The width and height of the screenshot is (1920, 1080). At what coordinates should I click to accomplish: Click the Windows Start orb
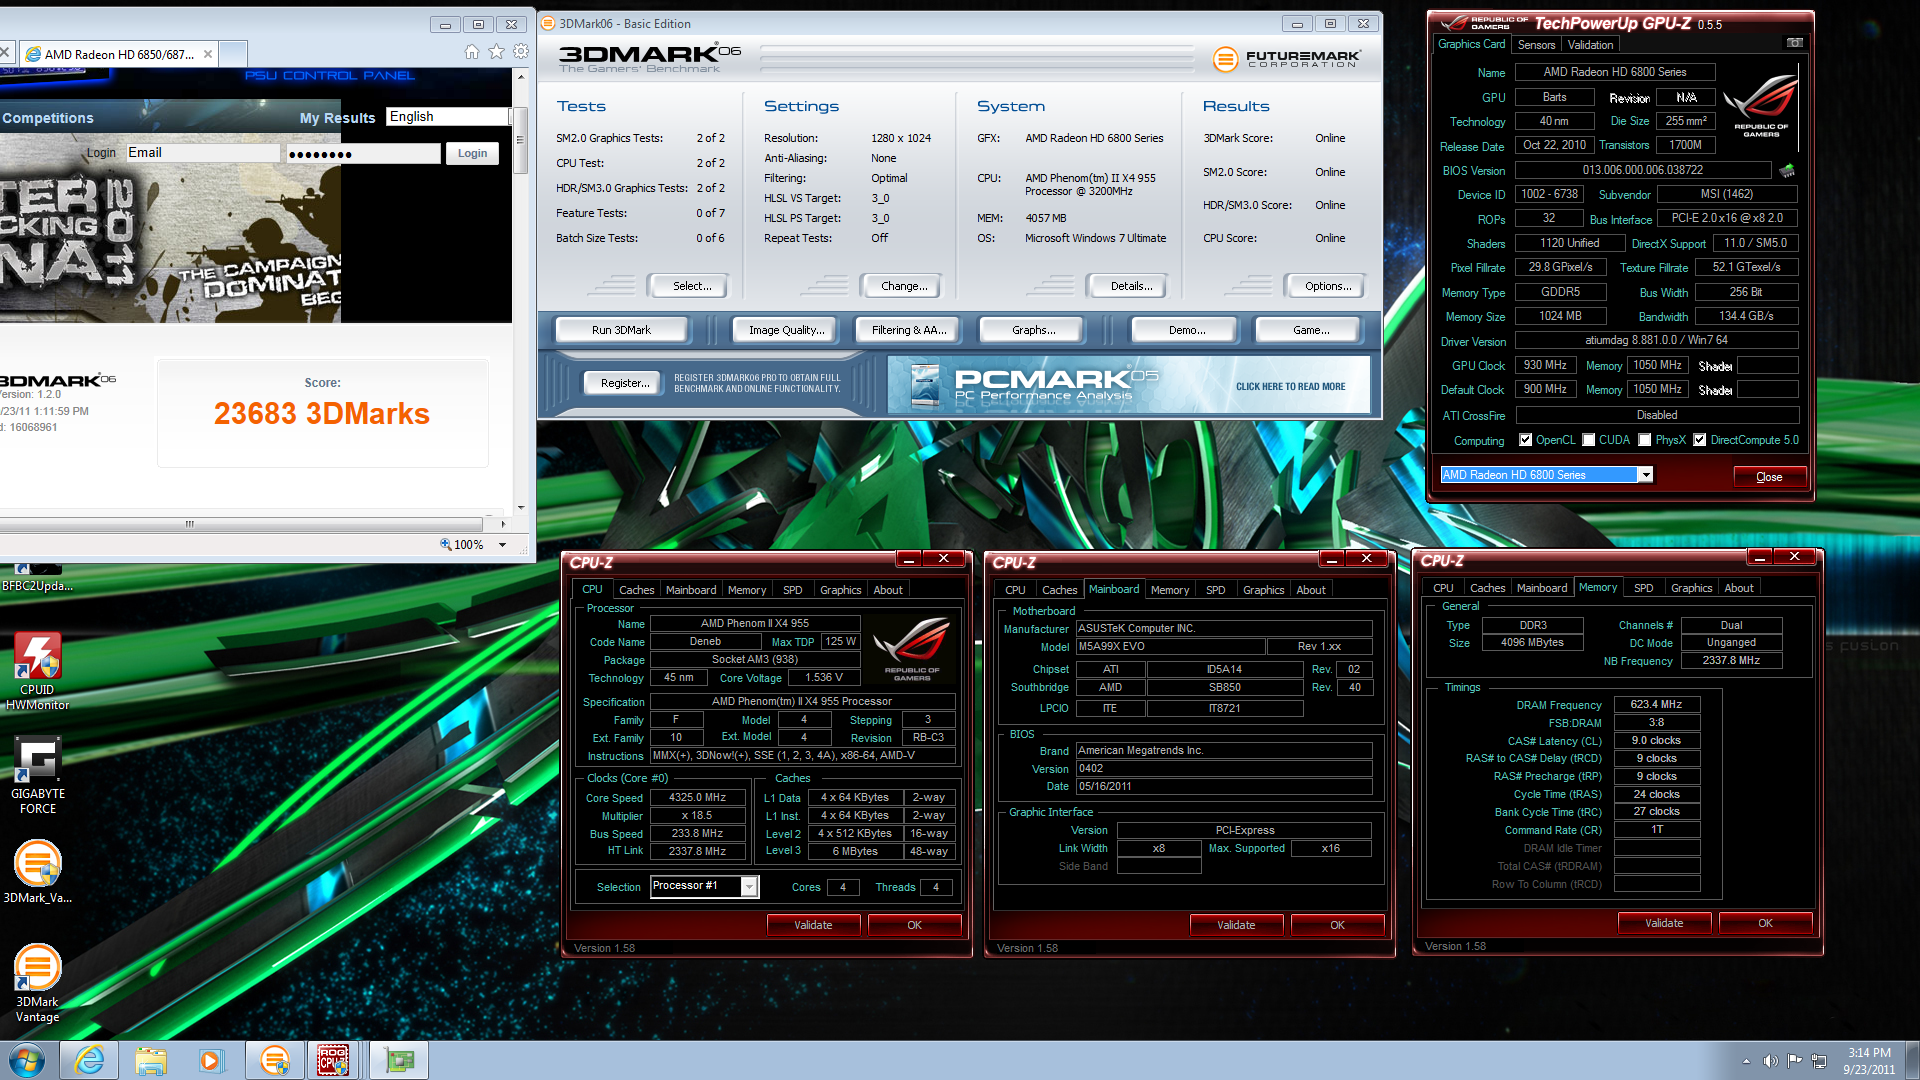[26, 1060]
